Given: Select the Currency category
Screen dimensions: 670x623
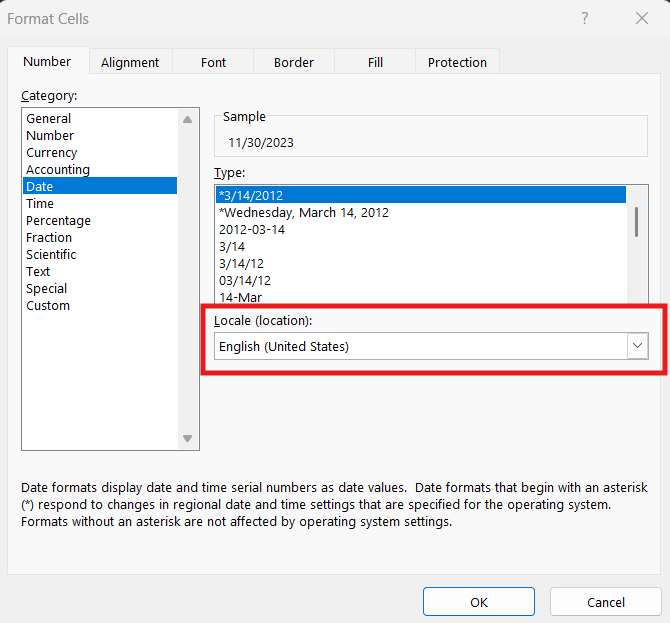Looking at the screenshot, I should coord(52,153).
